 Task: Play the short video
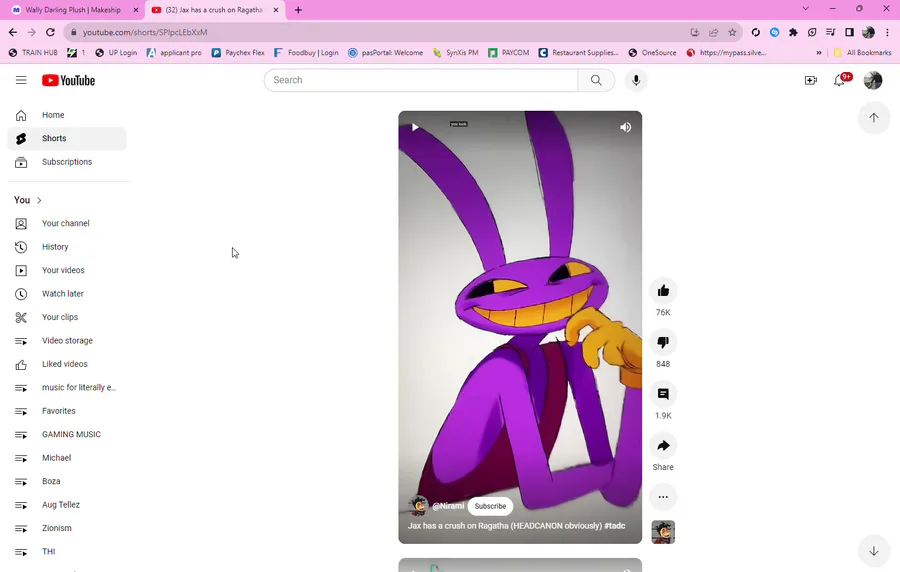point(415,127)
